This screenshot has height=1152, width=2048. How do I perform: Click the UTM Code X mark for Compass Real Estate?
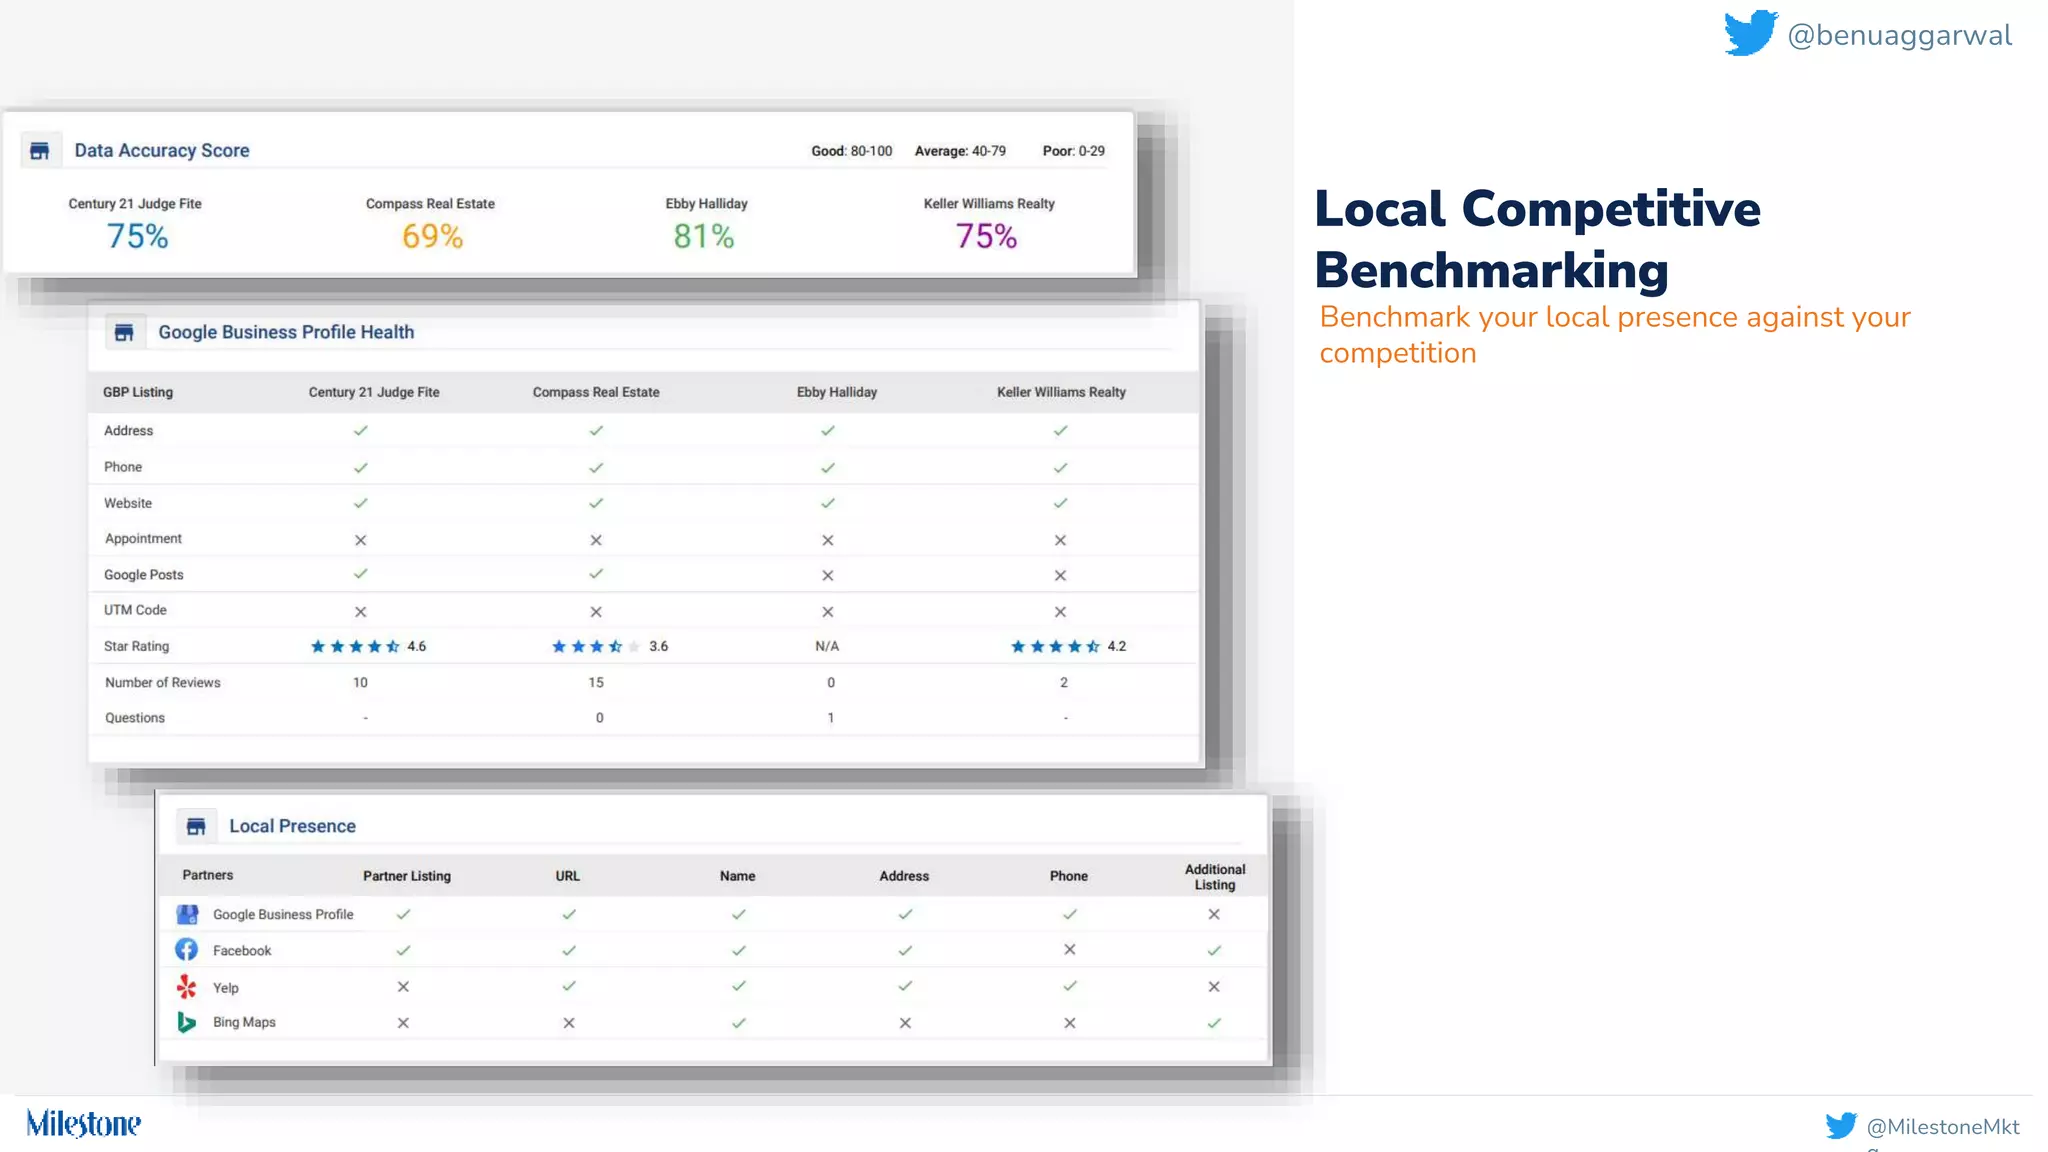[596, 612]
